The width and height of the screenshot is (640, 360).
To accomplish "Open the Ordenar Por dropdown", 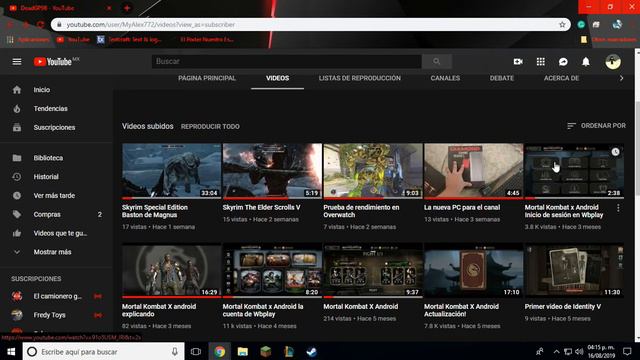I will 596,126.
